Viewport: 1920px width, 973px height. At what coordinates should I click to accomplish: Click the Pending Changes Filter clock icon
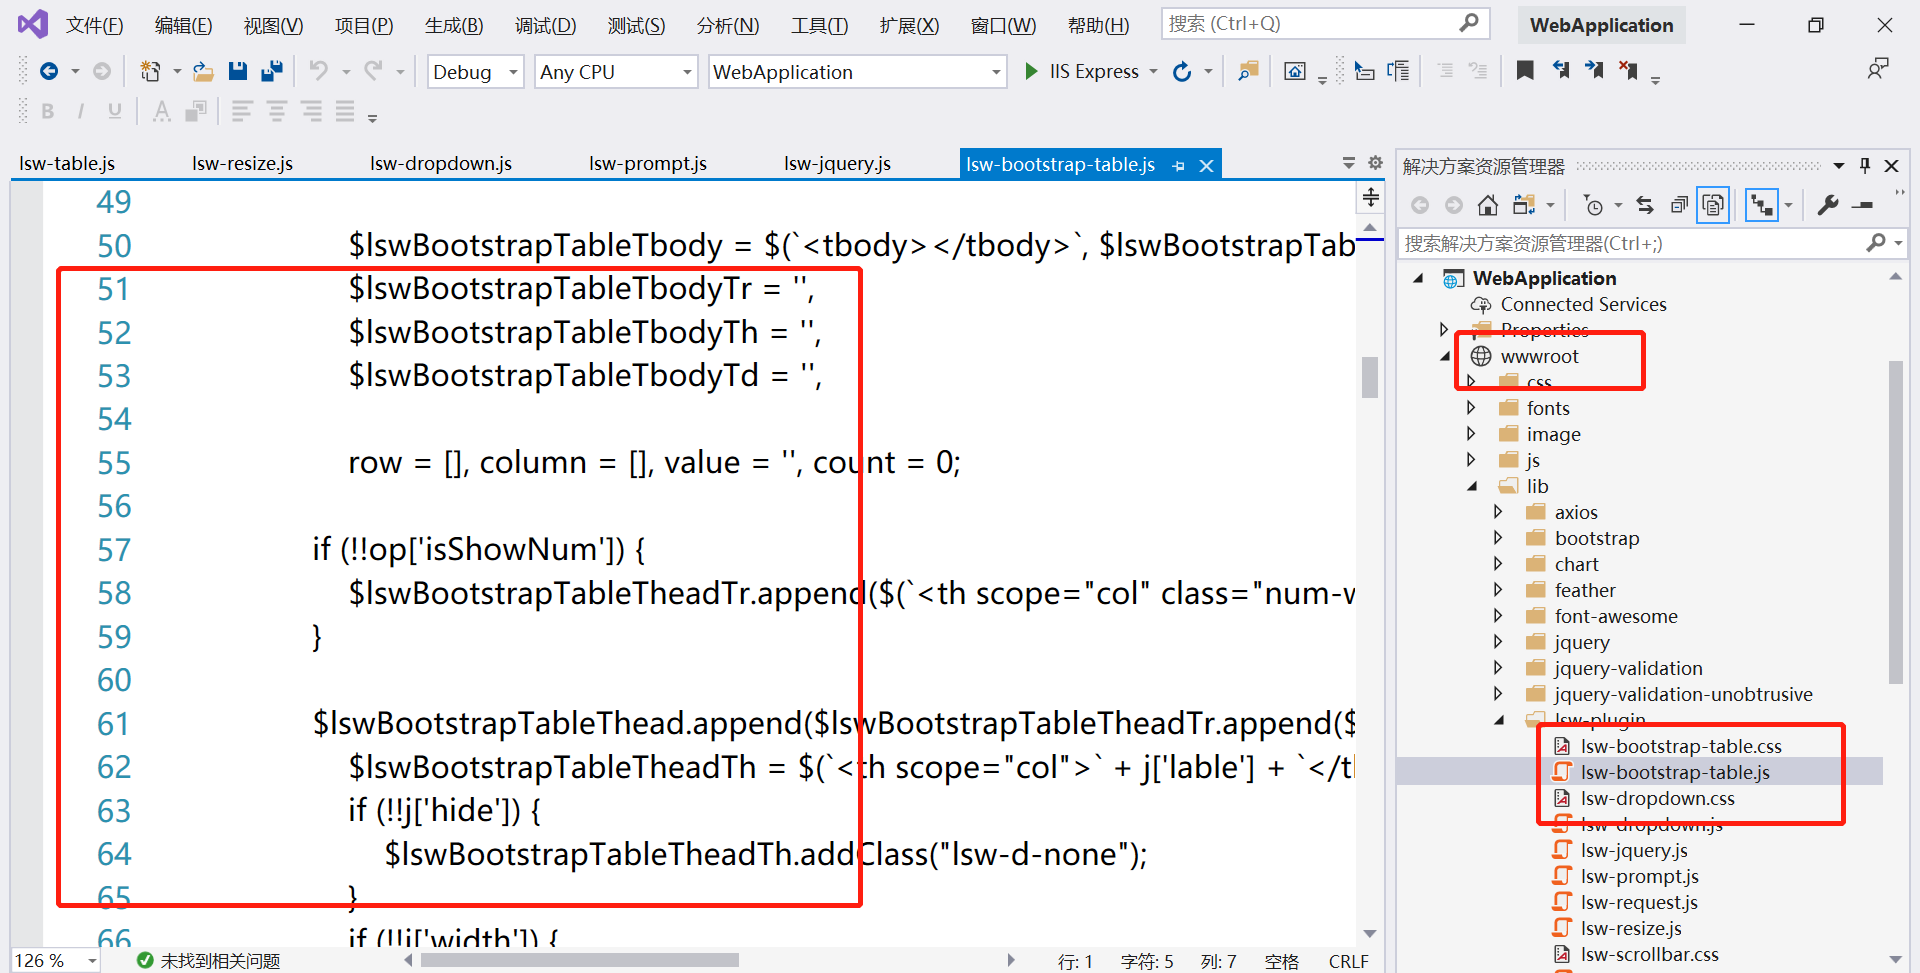click(1594, 205)
